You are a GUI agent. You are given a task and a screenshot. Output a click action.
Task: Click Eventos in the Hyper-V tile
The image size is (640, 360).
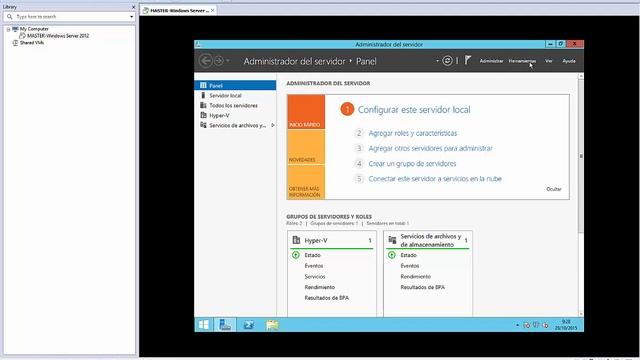pos(313,266)
